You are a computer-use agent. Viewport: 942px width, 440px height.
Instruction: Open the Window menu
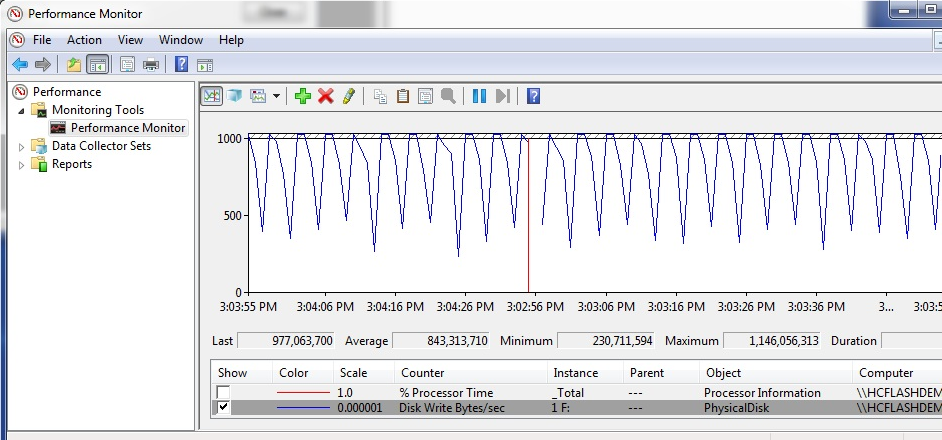pyautogui.click(x=181, y=40)
